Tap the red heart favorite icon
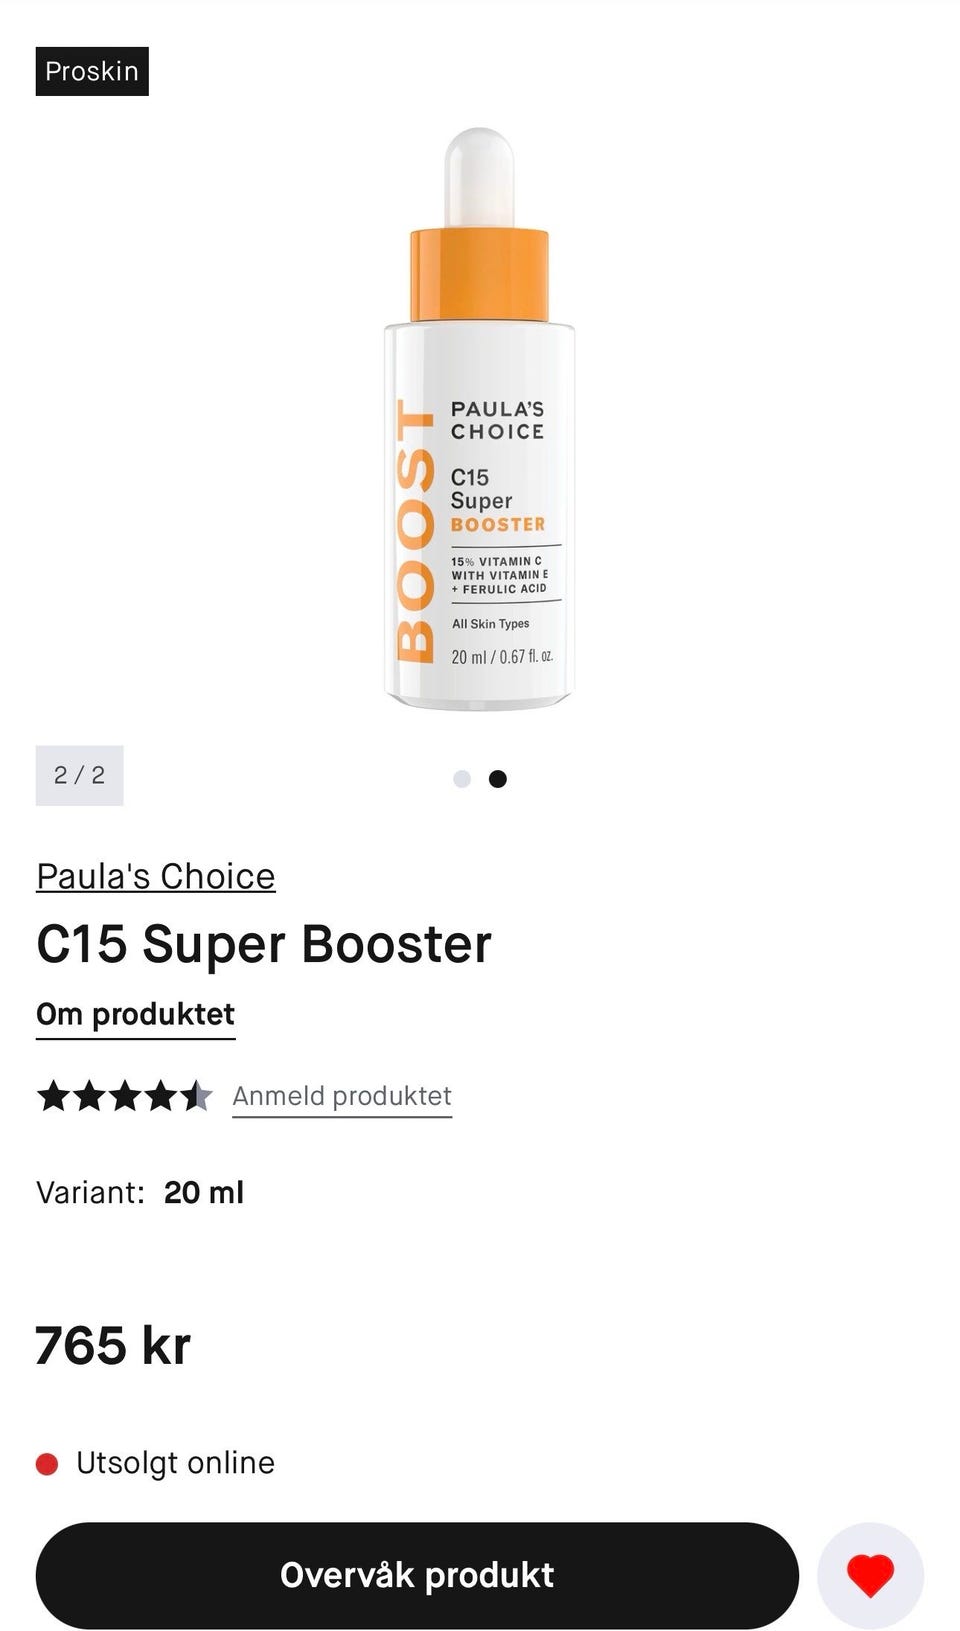The image size is (960, 1631). tap(870, 1575)
